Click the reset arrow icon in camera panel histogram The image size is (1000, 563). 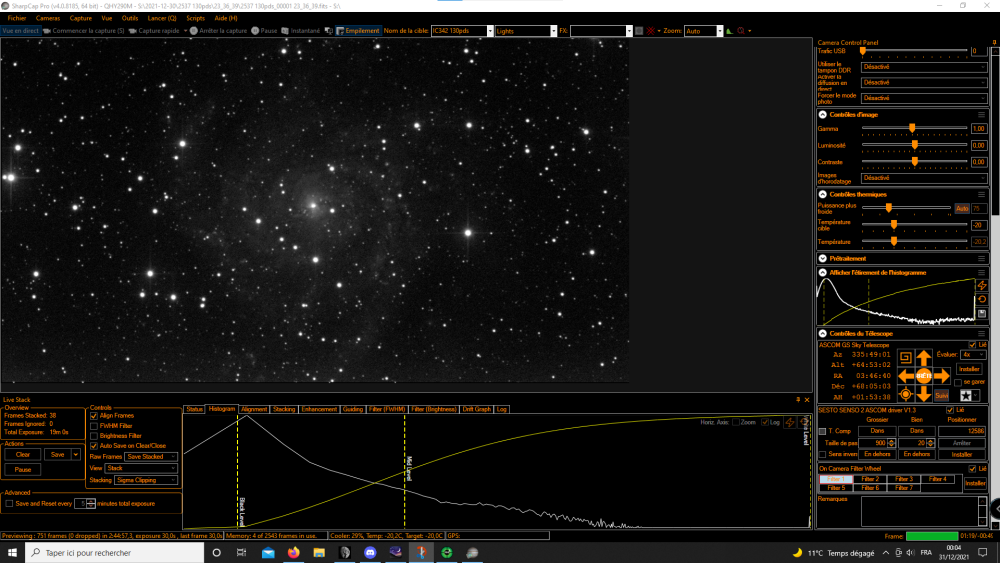[x=982, y=300]
